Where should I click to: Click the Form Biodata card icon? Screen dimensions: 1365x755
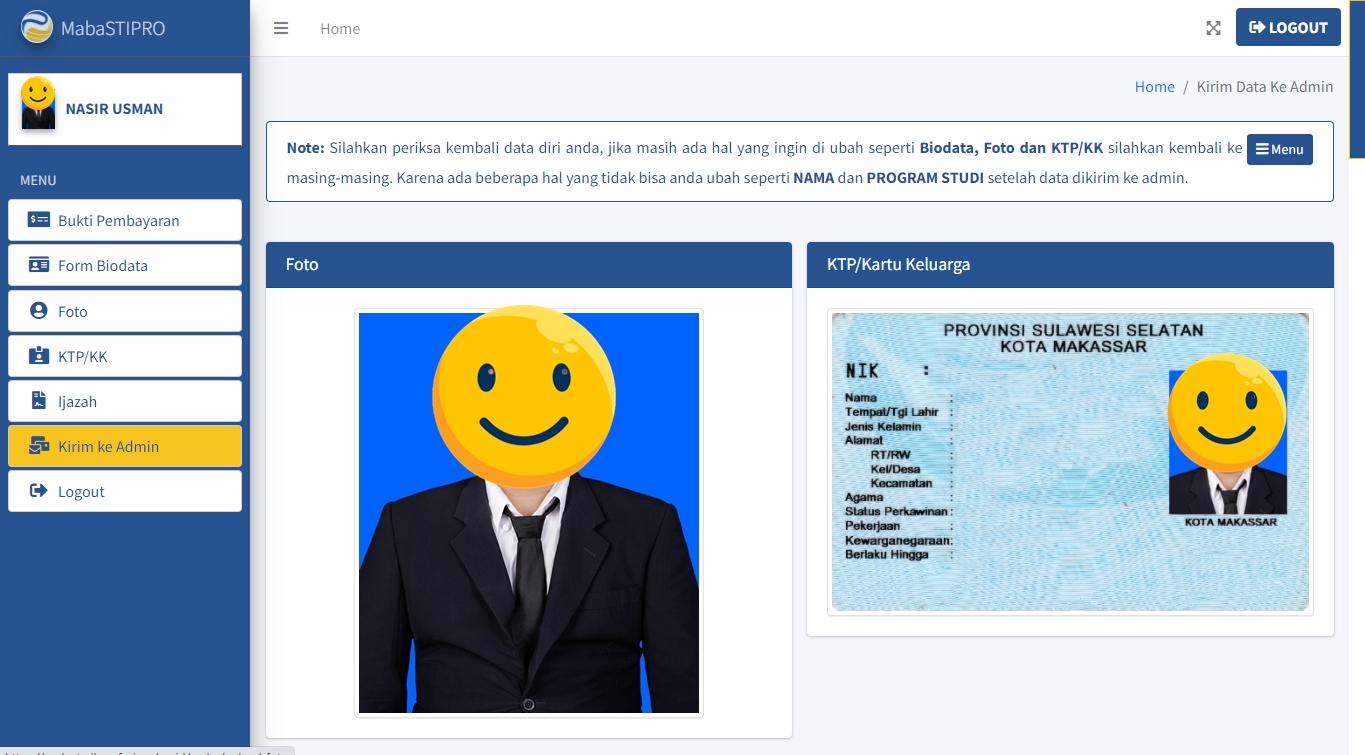coord(39,265)
